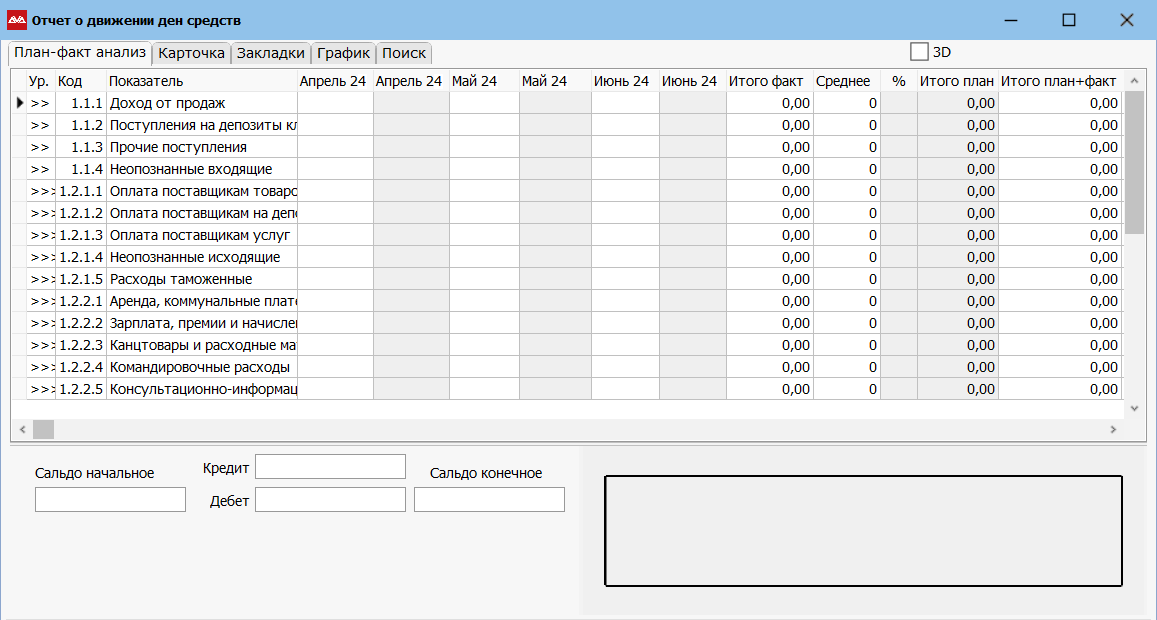
Task: Select the Сальдо конечное input box
Action: click(489, 500)
